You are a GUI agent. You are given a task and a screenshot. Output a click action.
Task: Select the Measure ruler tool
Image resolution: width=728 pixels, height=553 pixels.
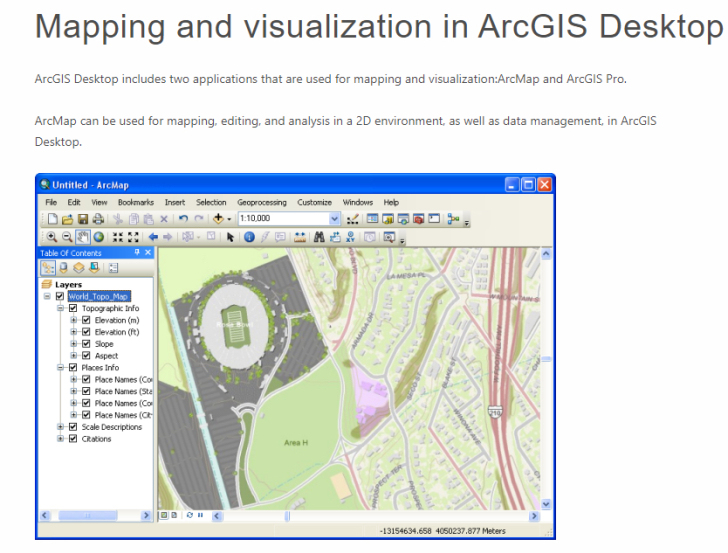pos(300,237)
